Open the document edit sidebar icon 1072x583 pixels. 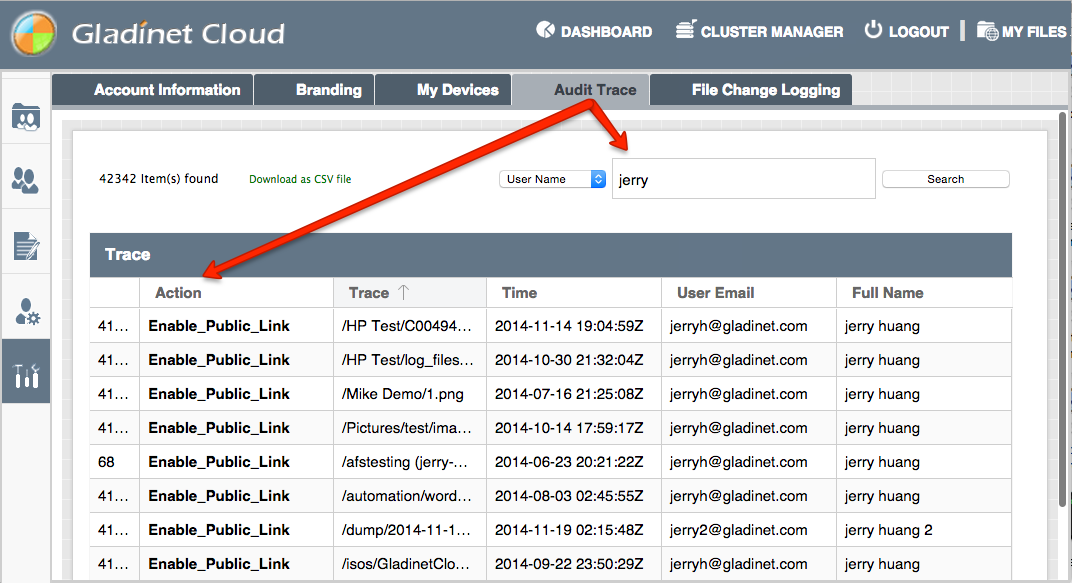[26, 245]
